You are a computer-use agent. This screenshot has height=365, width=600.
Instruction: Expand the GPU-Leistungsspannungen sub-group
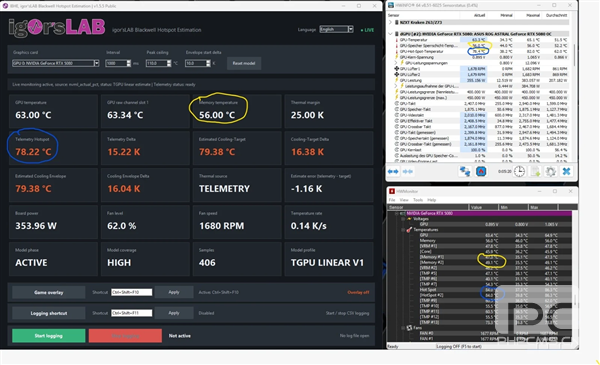[x=396, y=63]
